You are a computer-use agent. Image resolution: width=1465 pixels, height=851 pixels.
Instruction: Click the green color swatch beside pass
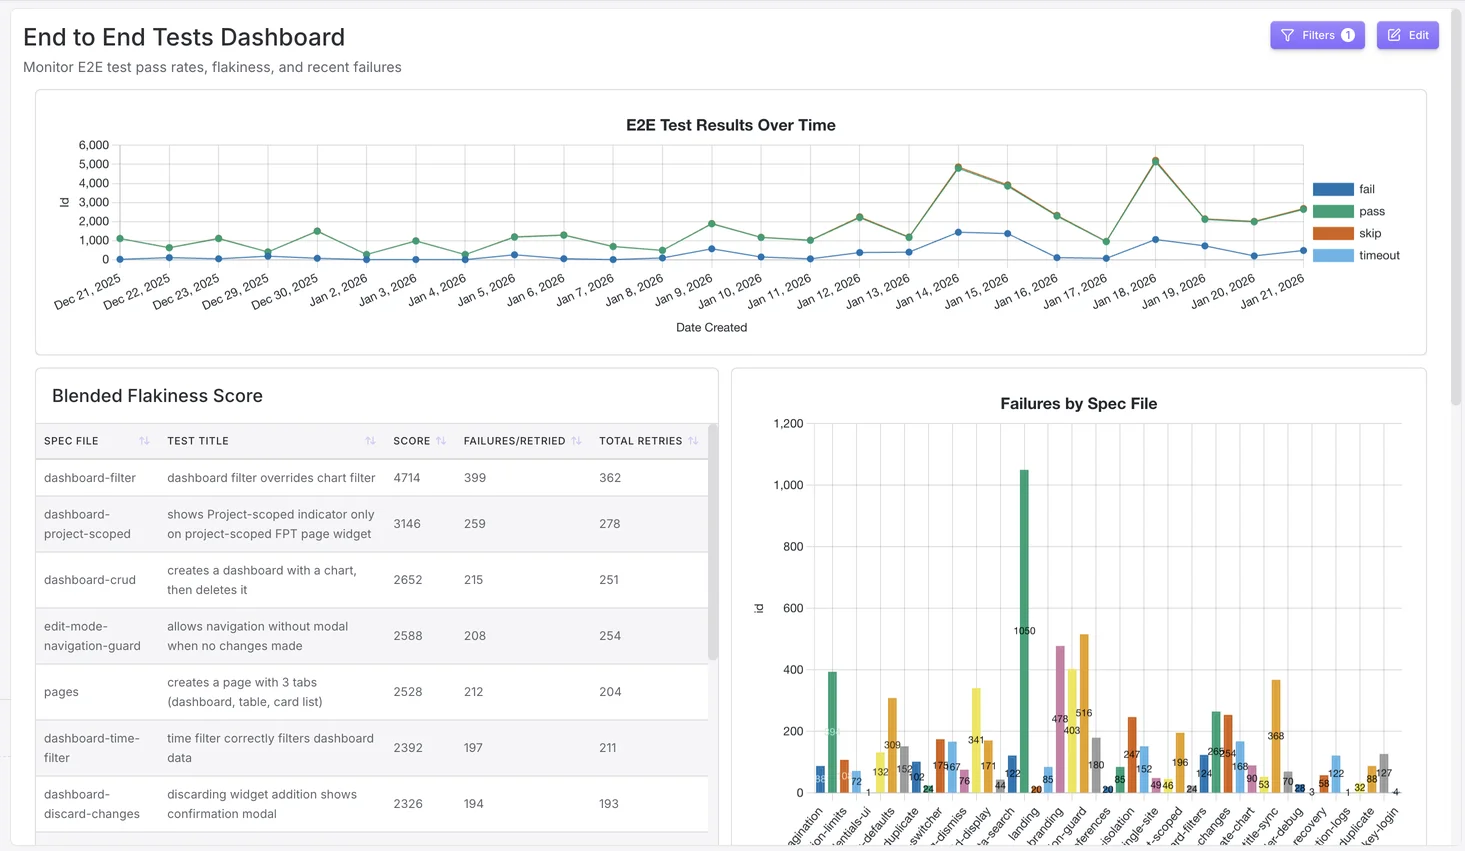point(1333,211)
